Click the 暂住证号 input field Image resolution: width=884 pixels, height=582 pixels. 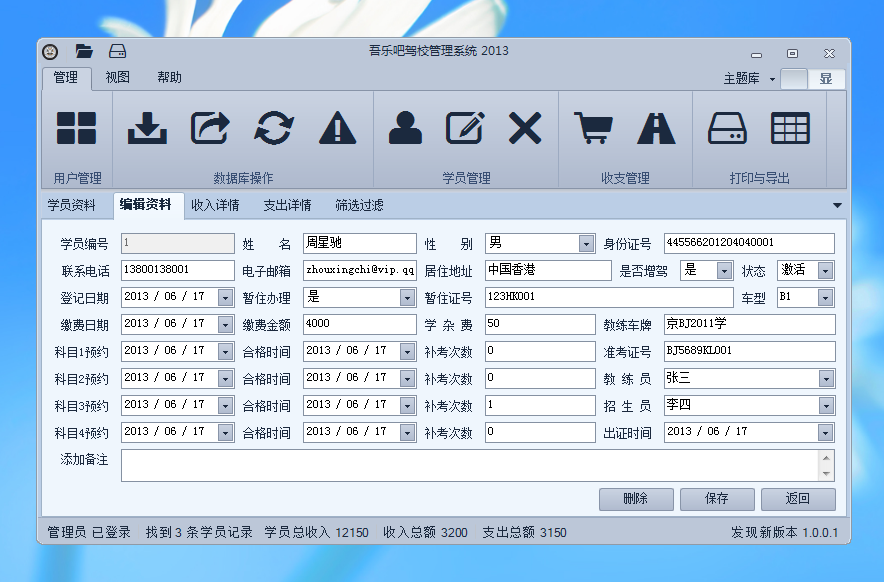click(x=609, y=298)
